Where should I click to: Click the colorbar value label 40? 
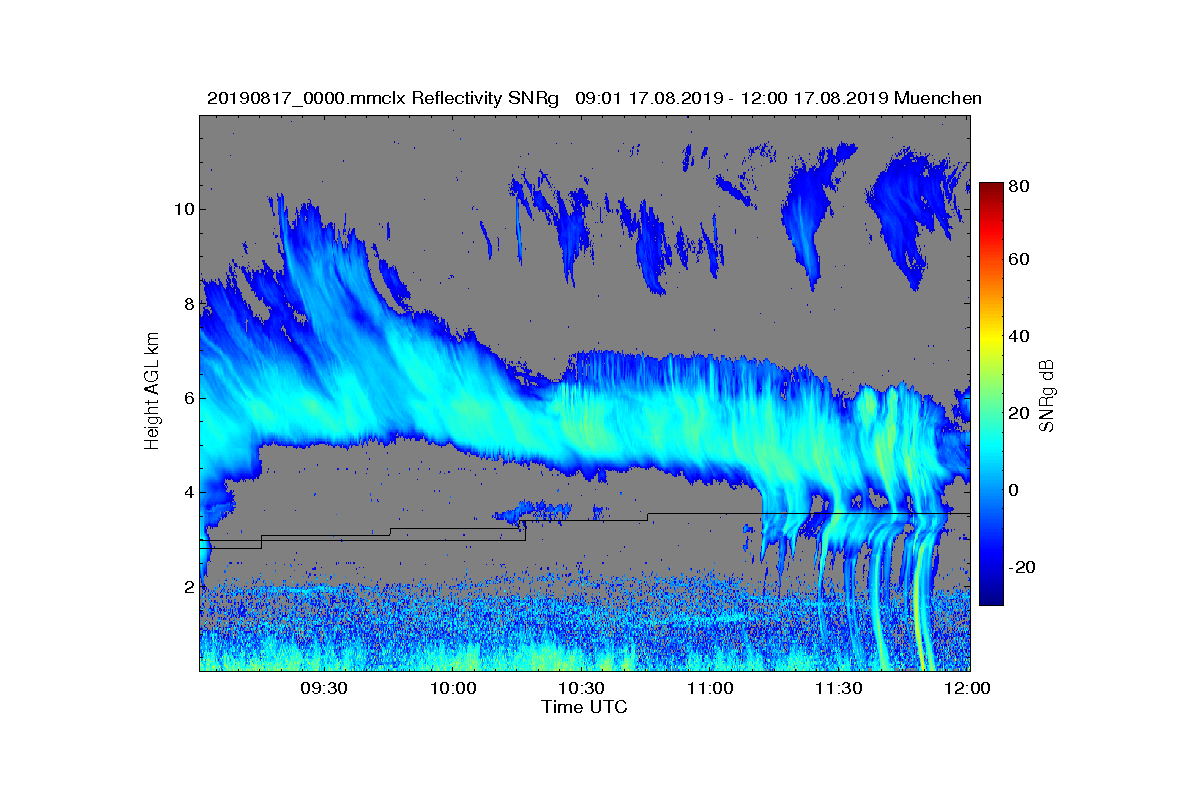pos(1020,336)
